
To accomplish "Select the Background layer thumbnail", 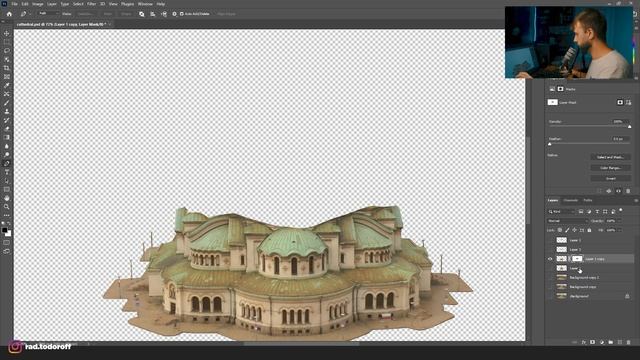I will point(562,296).
